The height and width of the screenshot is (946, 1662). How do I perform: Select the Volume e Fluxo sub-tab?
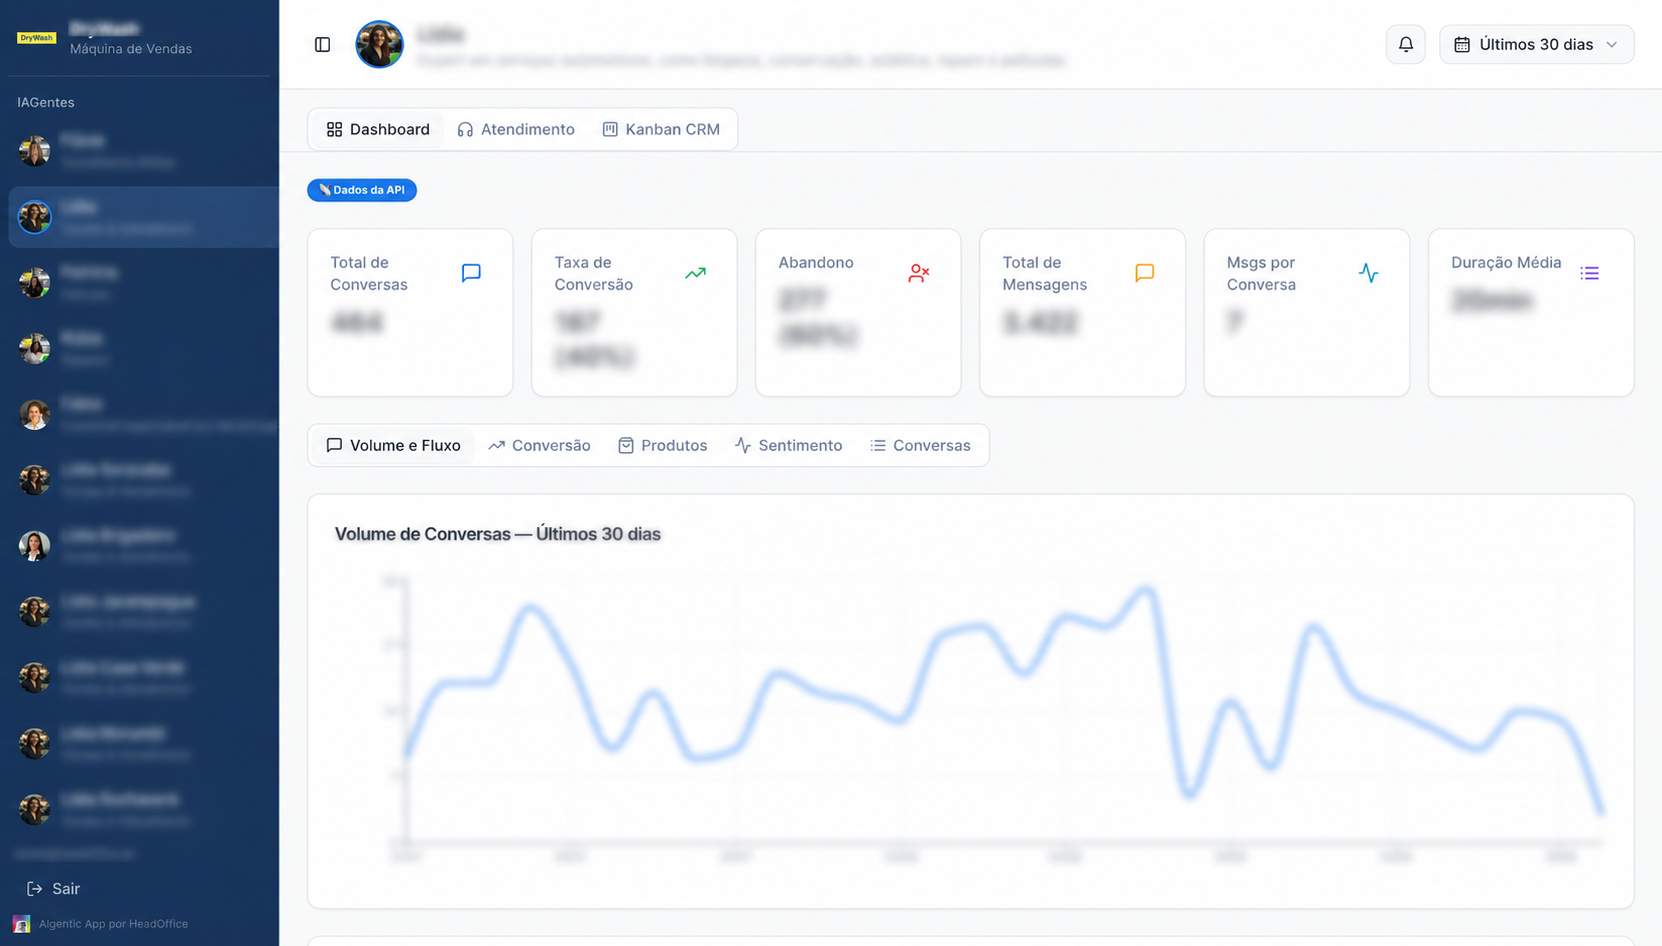coord(394,446)
